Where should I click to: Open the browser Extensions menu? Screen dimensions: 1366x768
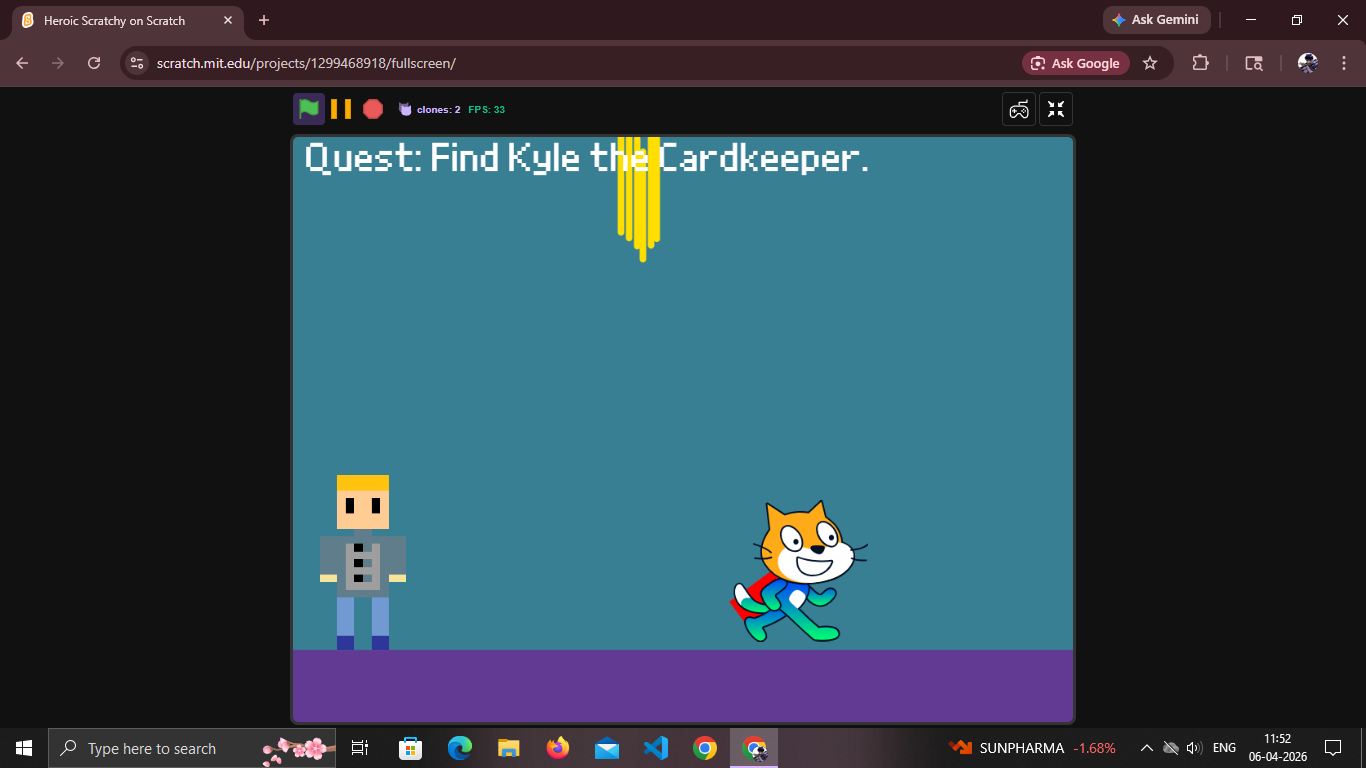[x=1200, y=63]
